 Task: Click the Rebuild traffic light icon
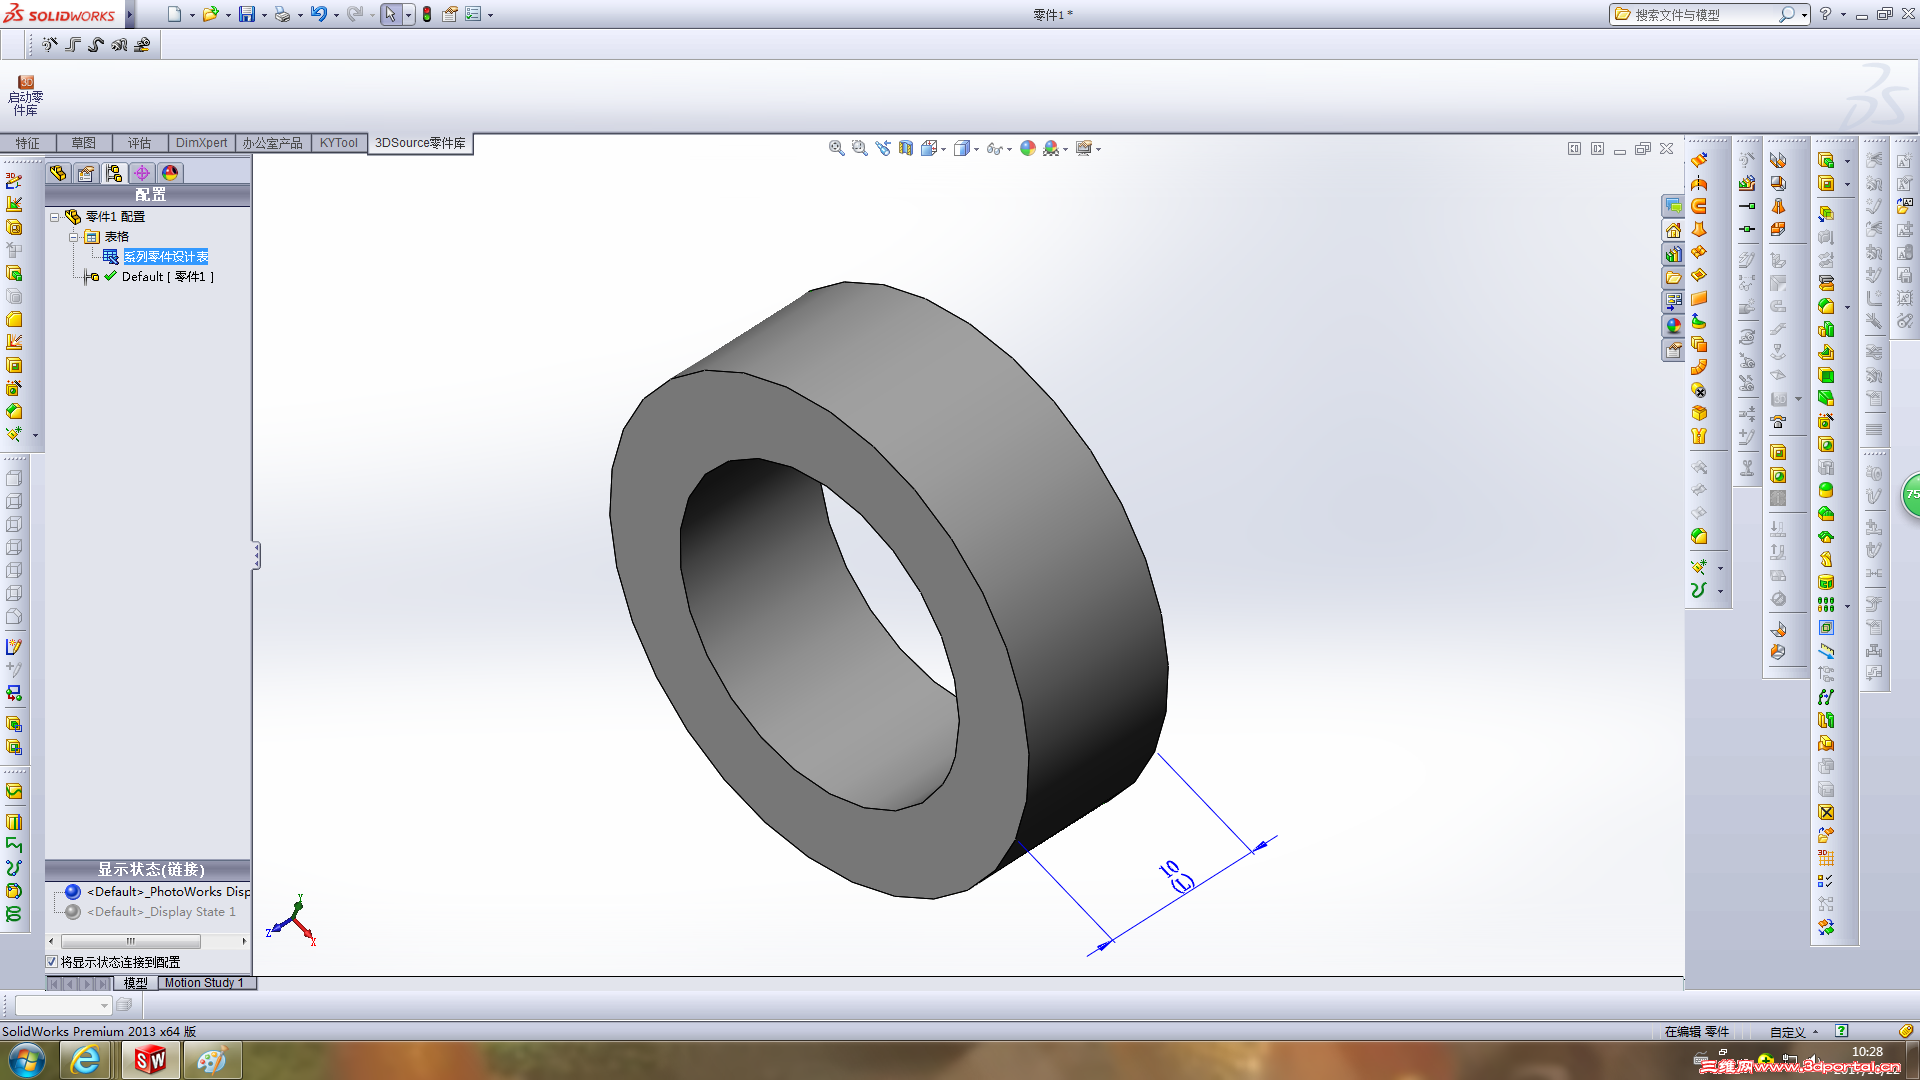click(427, 14)
